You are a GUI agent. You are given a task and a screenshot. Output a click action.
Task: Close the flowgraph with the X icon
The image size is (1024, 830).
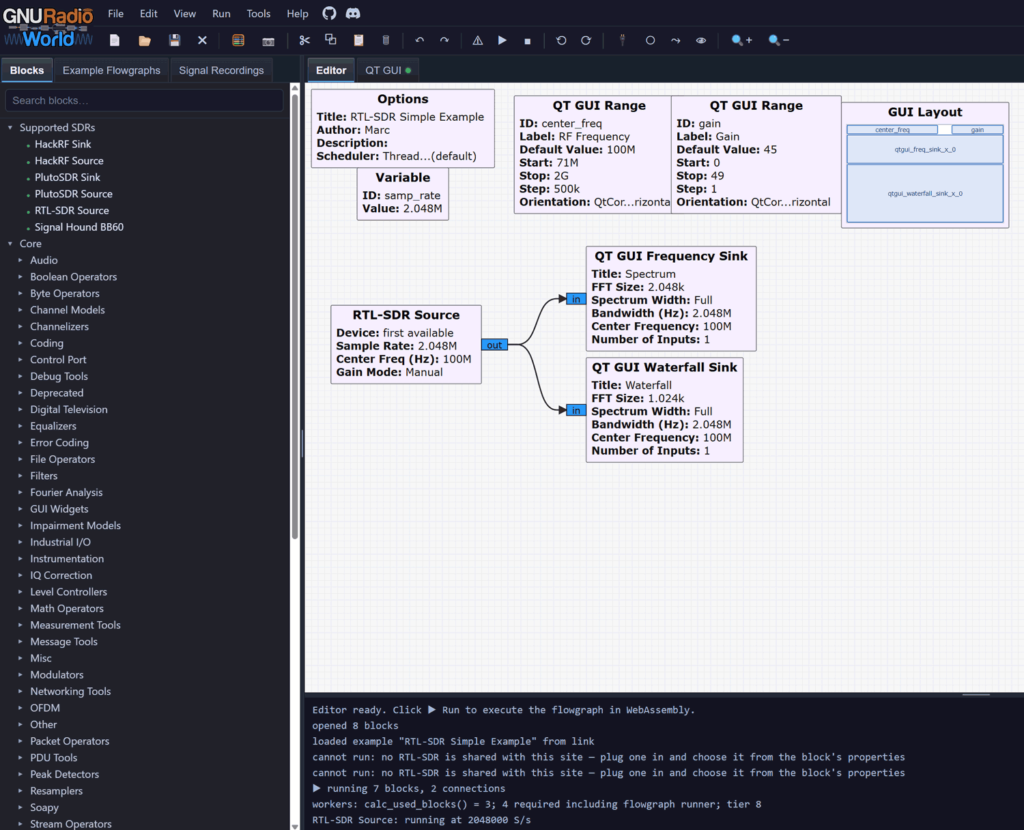[202, 40]
